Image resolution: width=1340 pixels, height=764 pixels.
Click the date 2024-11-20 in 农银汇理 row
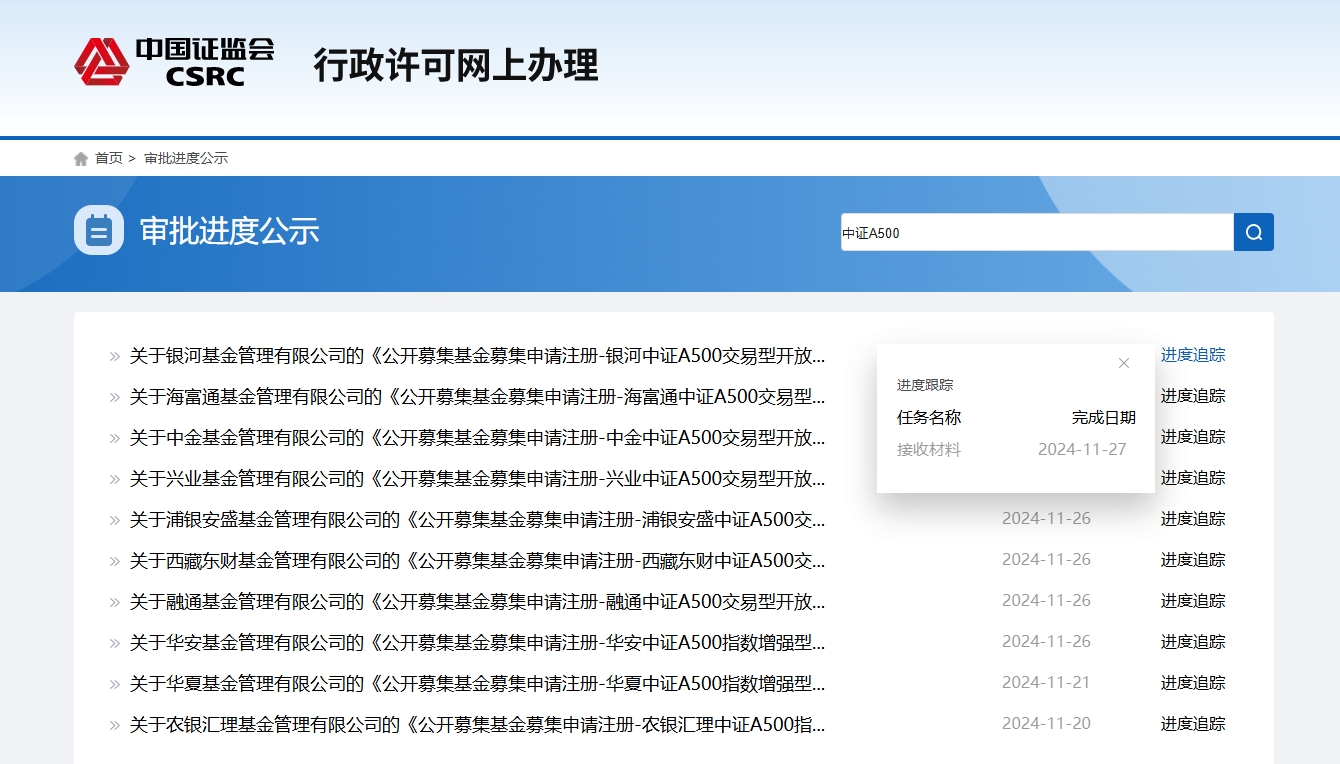[x=1046, y=724]
